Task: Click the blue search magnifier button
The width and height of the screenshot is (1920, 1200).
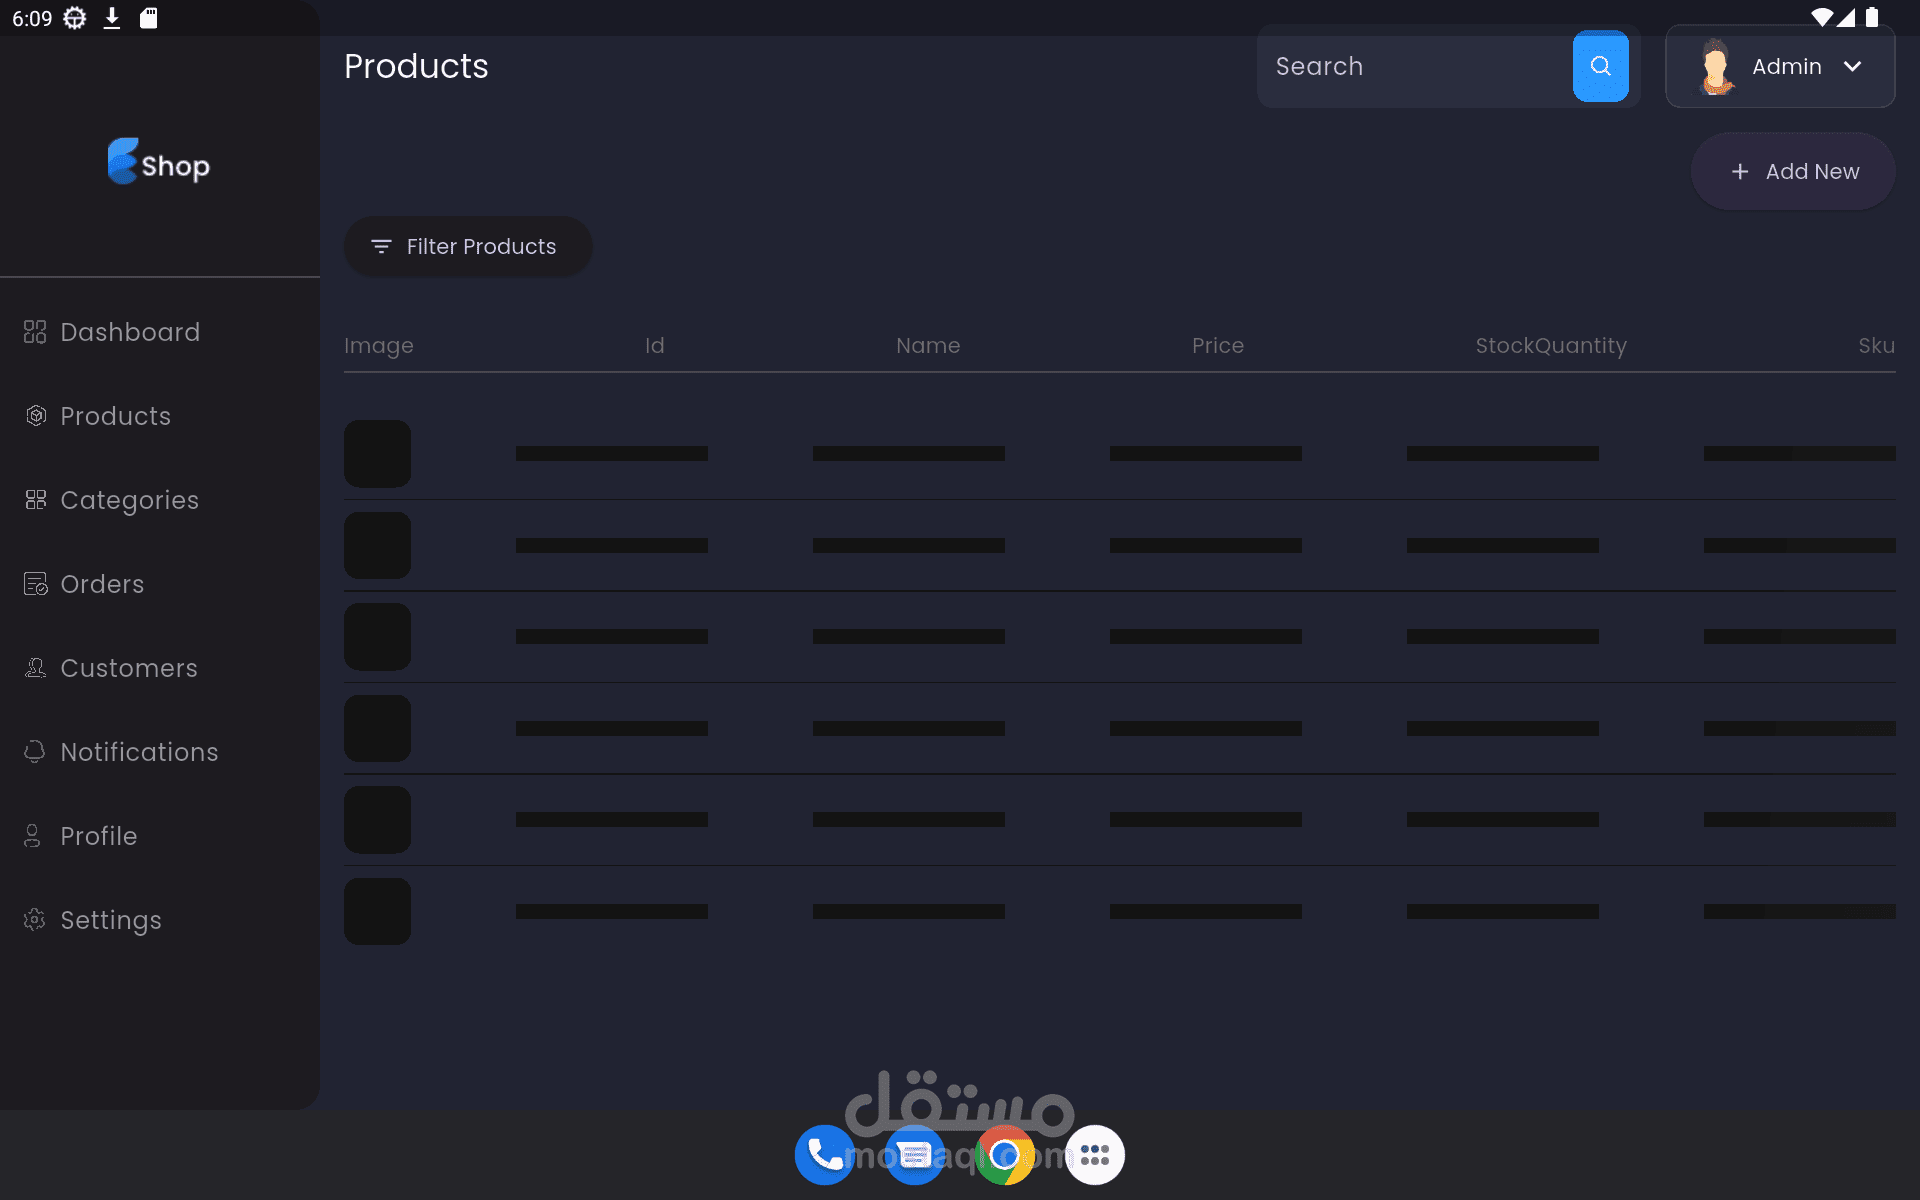Action: (x=1600, y=66)
